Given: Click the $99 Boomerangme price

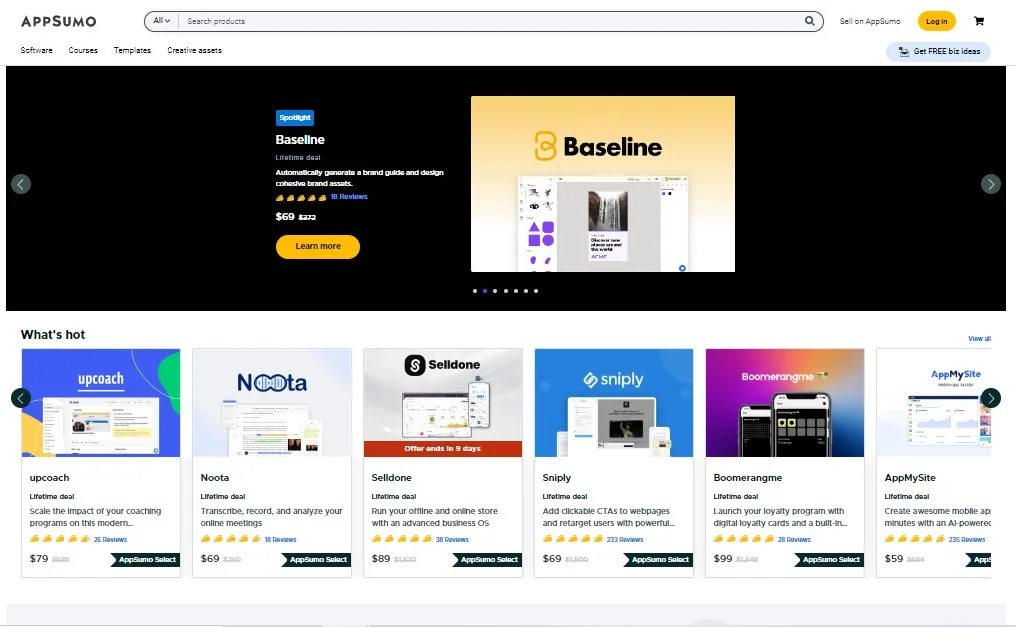Looking at the screenshot, I should pos(723,558).
